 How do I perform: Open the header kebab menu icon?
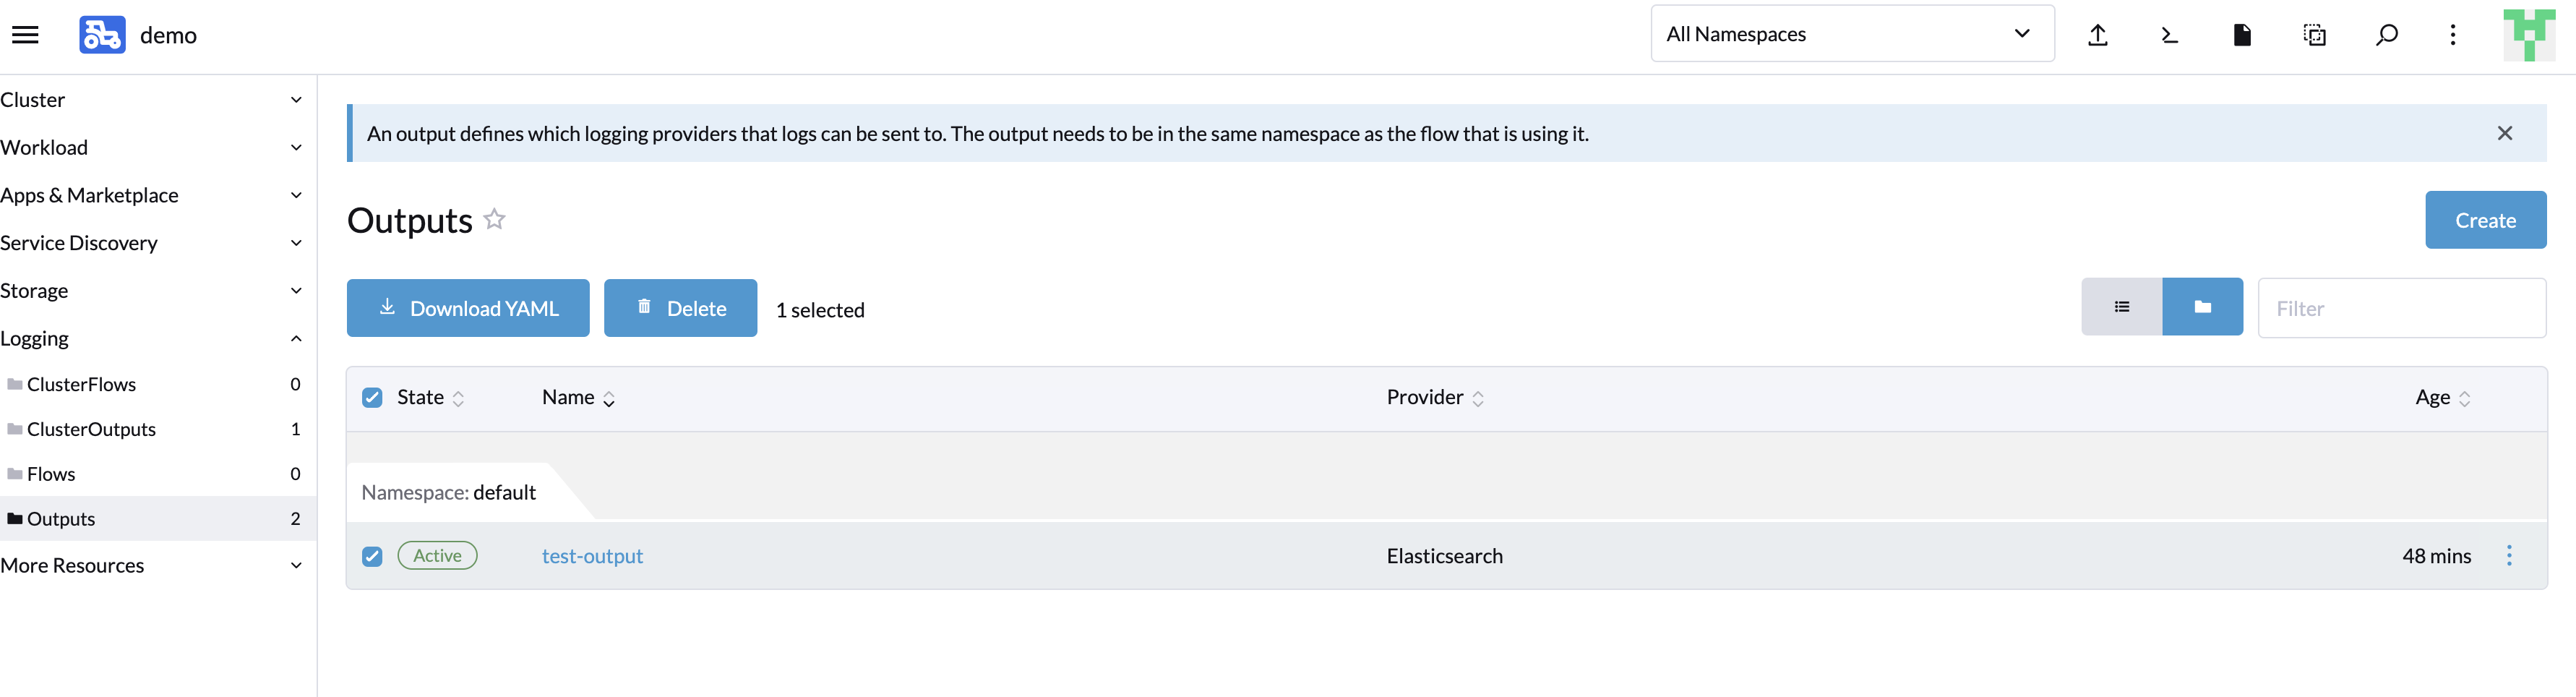pyautogui.click(x=2453, y=34)
